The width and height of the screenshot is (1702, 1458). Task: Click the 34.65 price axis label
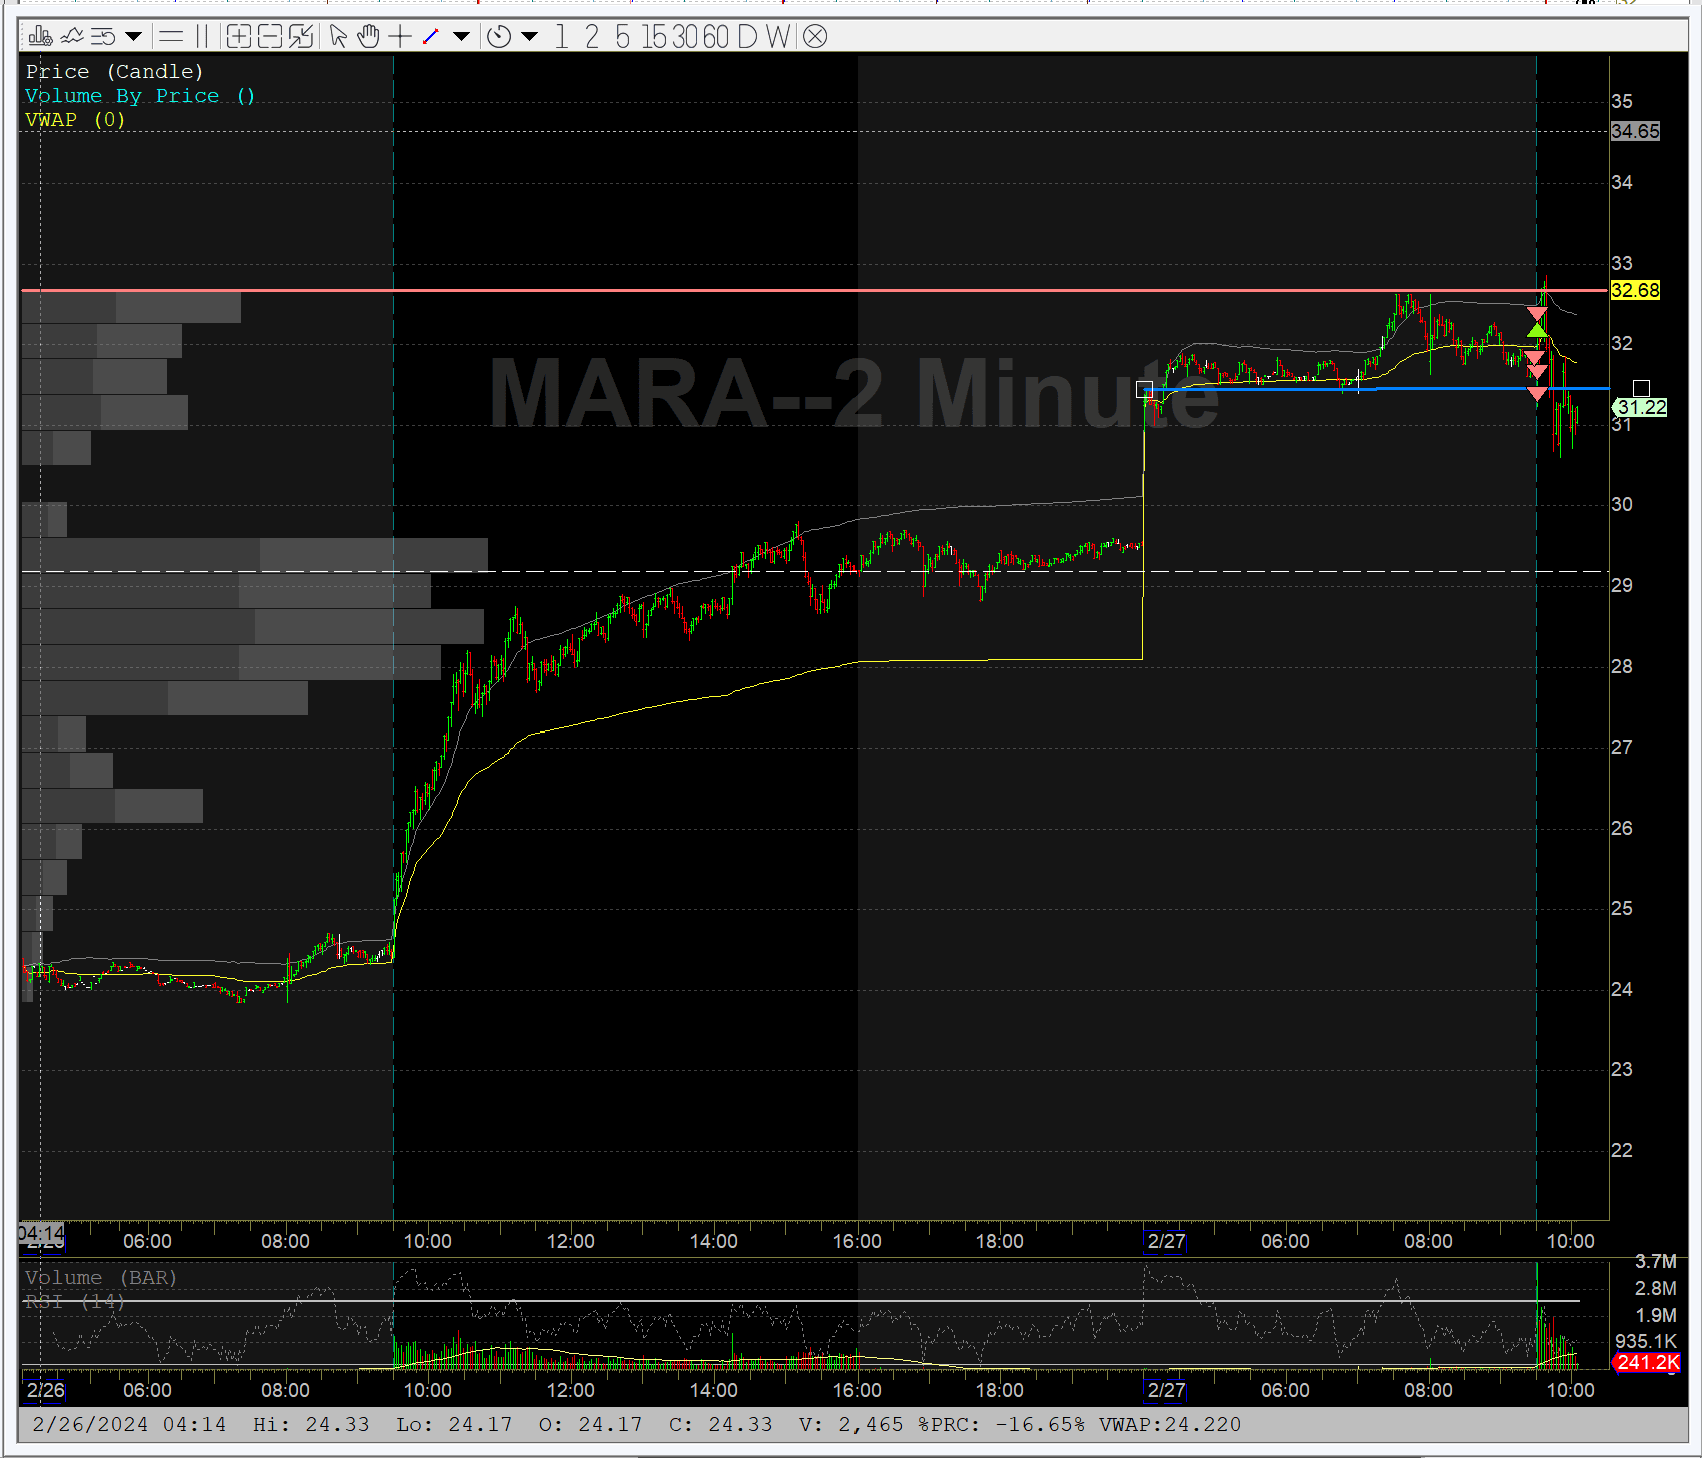[1635, 131]
